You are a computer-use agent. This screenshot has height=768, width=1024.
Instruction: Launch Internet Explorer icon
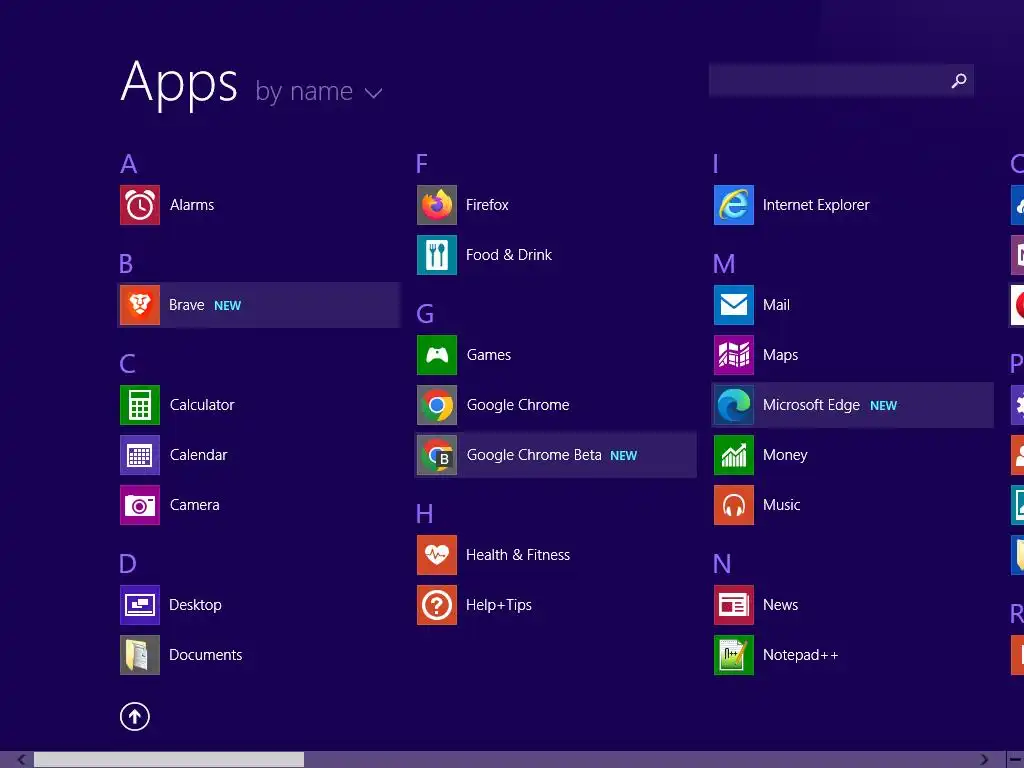[x=734, y=205]
